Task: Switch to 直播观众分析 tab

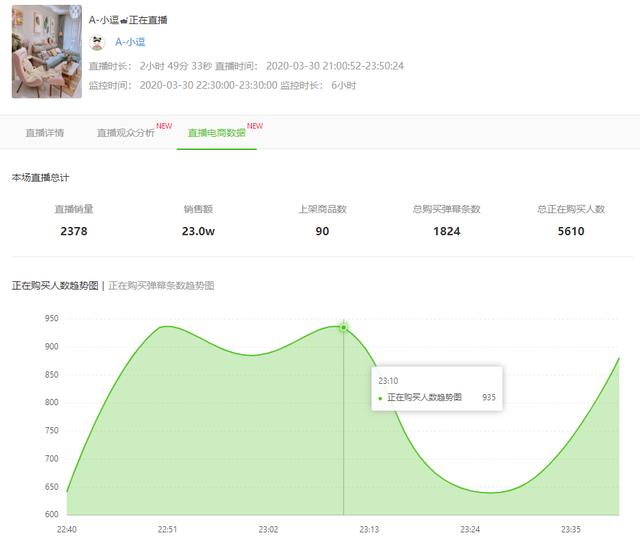Action: tap(126, 133)
